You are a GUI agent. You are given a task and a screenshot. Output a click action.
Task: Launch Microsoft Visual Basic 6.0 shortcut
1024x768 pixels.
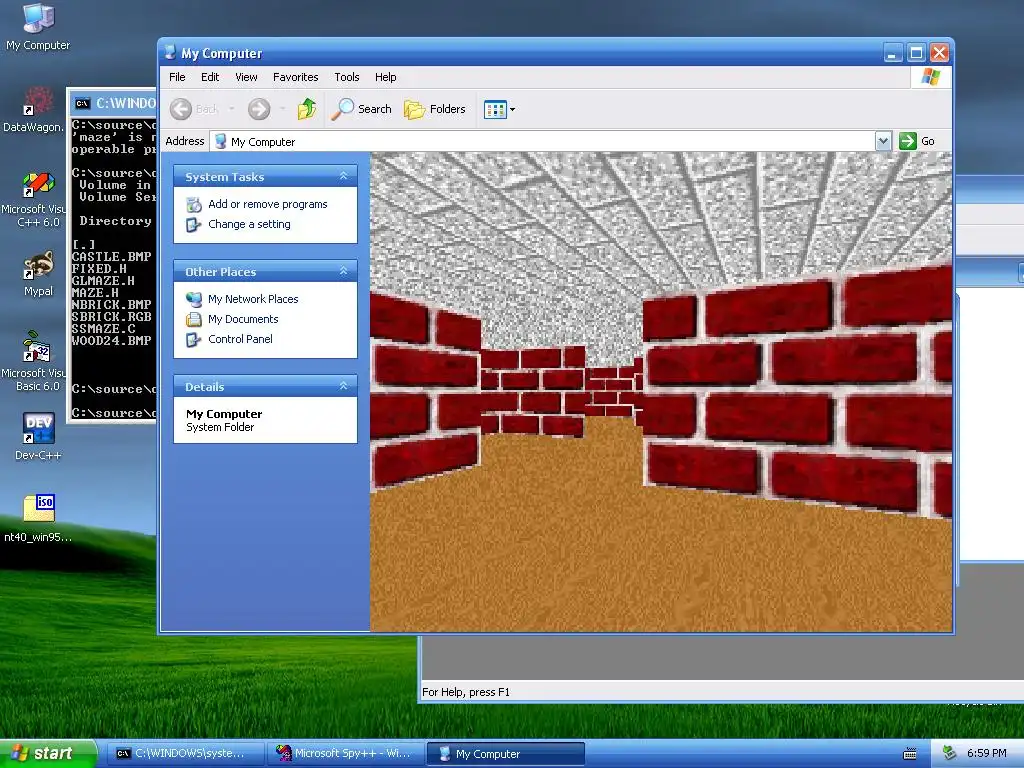pyautogui.click(x=34, y=362)
